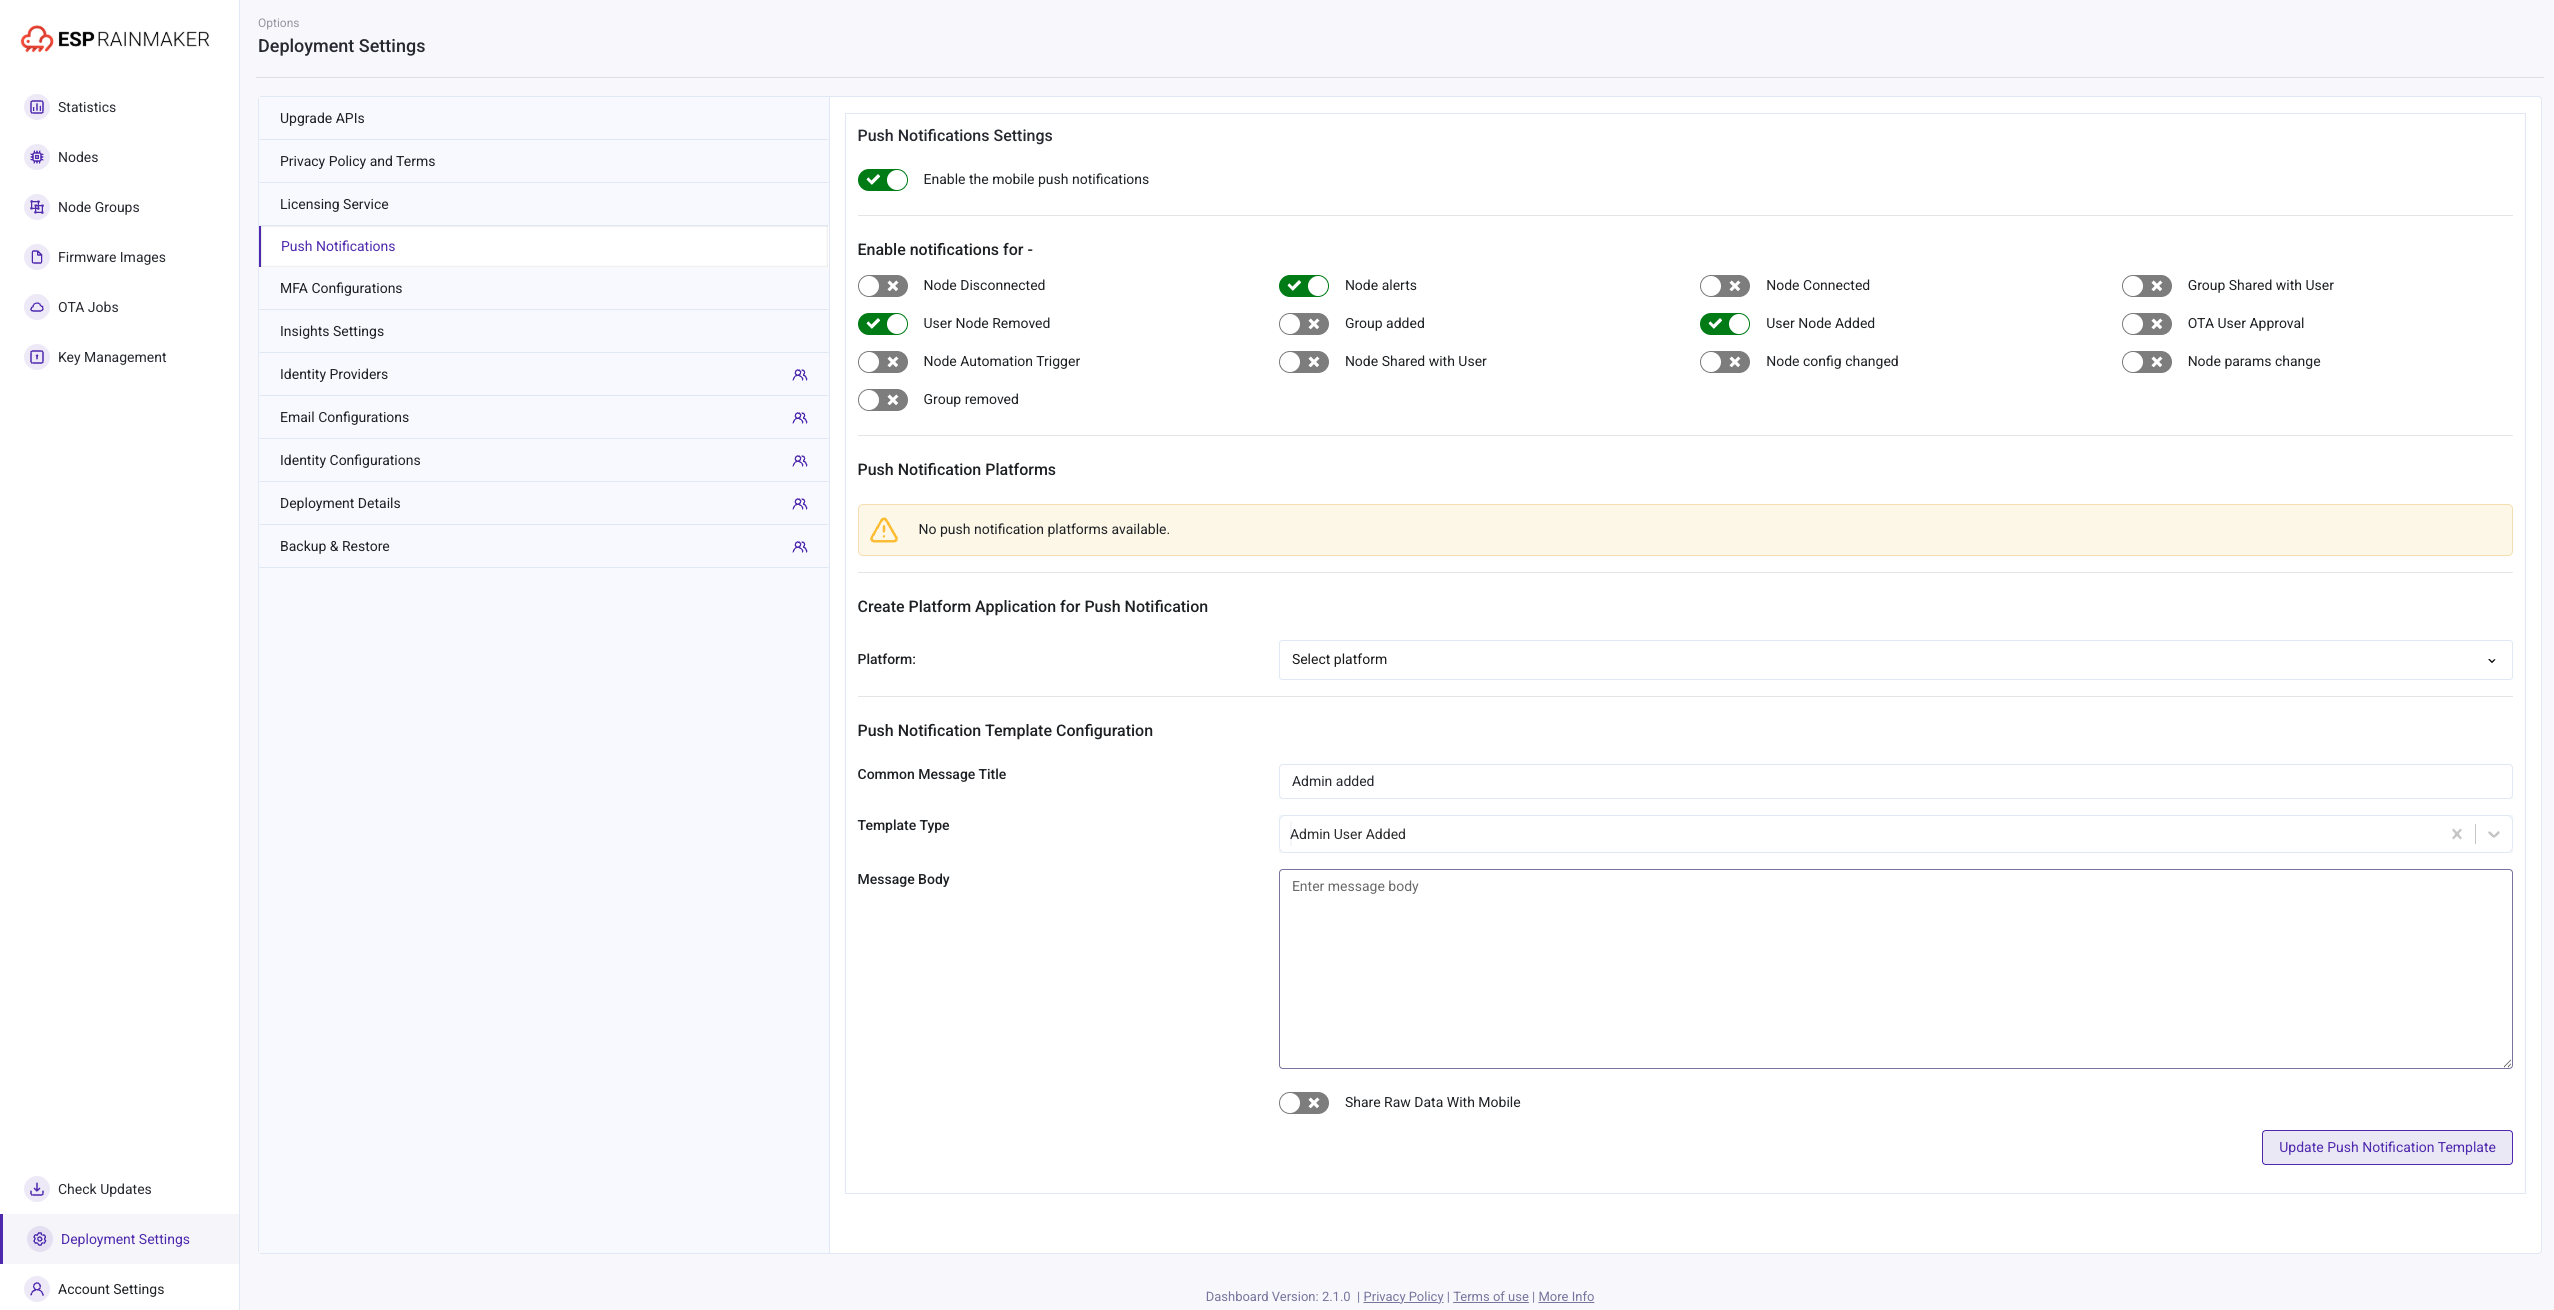Screen dimensions: 2554x1310
Task: Open MFA Configurations settings
Action: point(544,288)
